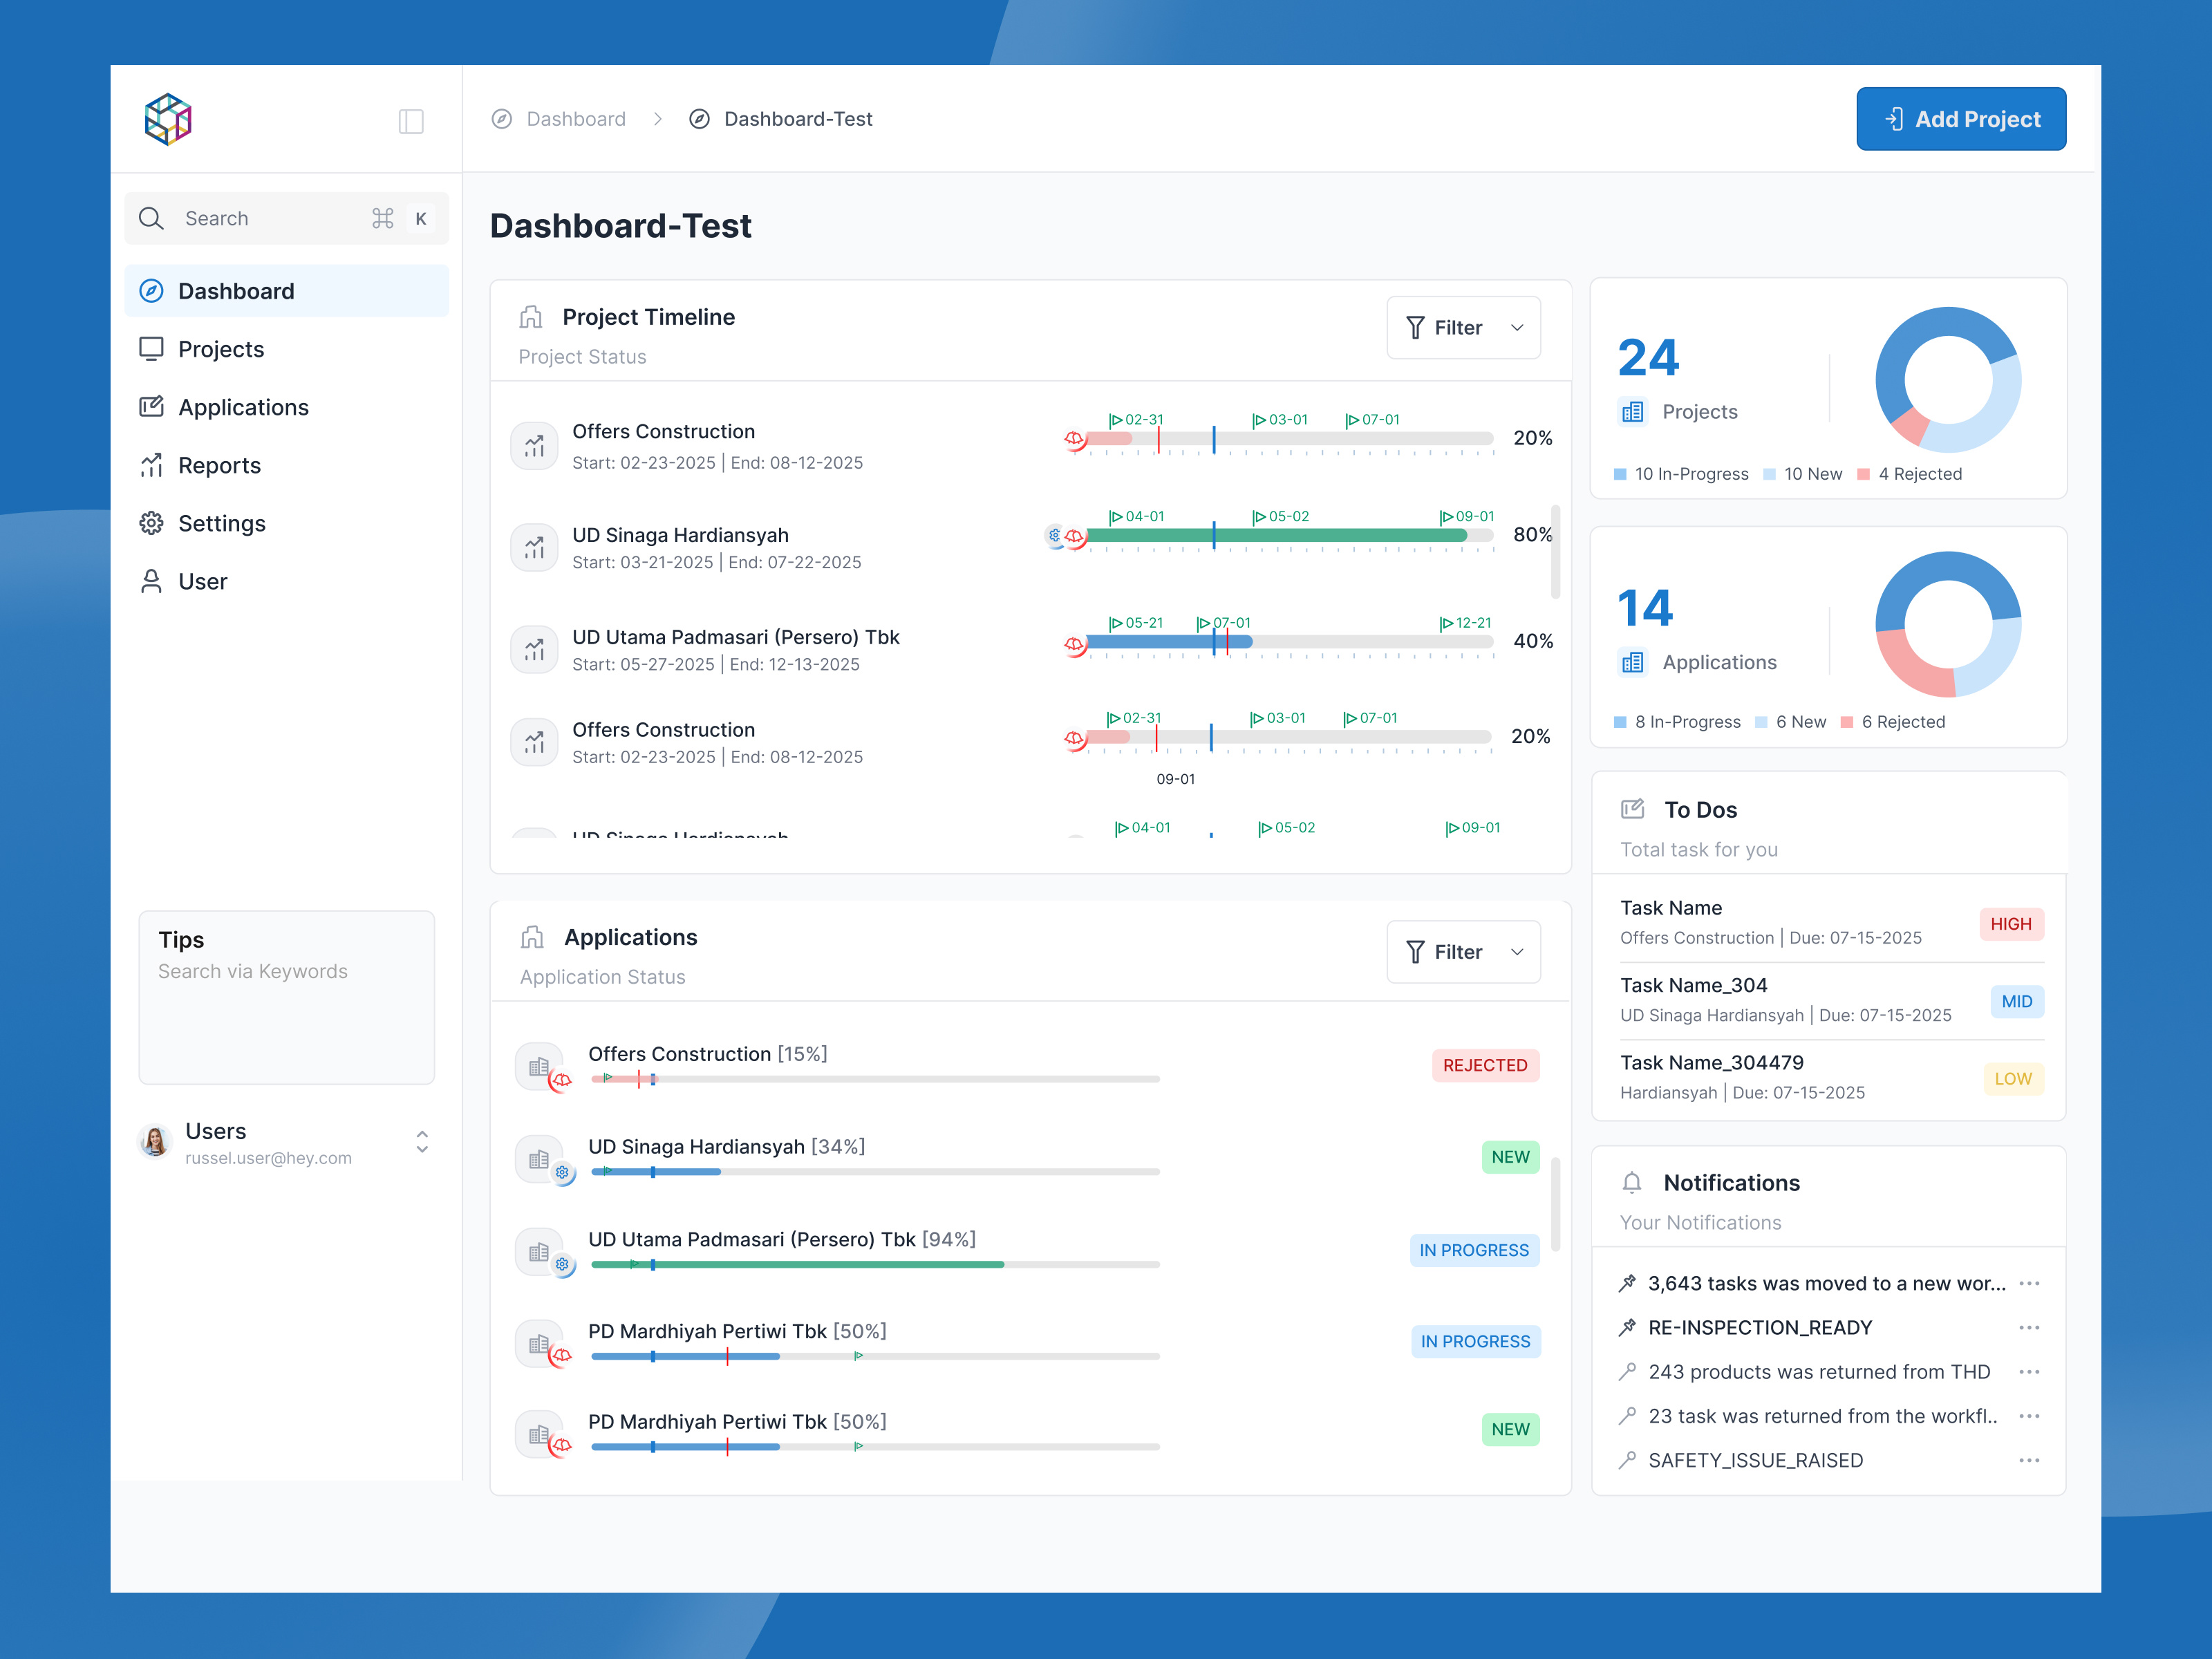
Task: Expand the Users account chevron
Action: click(x=422, y=1142)
